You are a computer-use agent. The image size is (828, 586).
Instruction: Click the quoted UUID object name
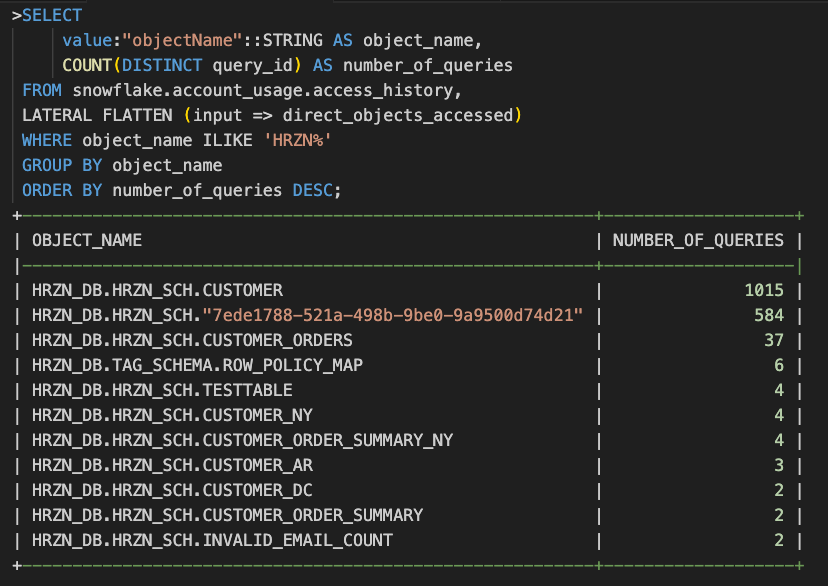click(392, 315)
